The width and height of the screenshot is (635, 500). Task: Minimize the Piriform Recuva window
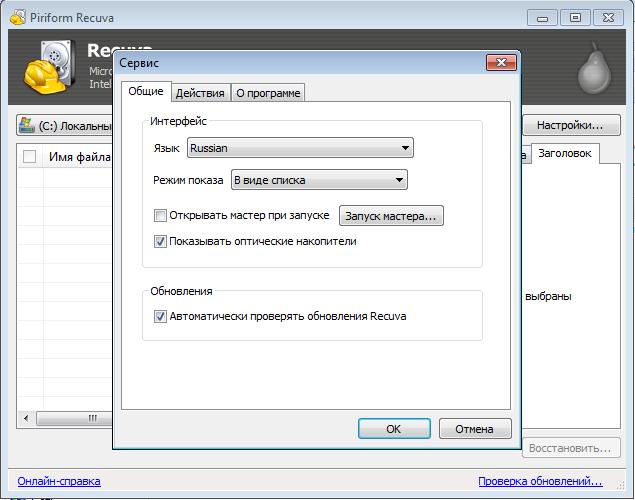542,18
